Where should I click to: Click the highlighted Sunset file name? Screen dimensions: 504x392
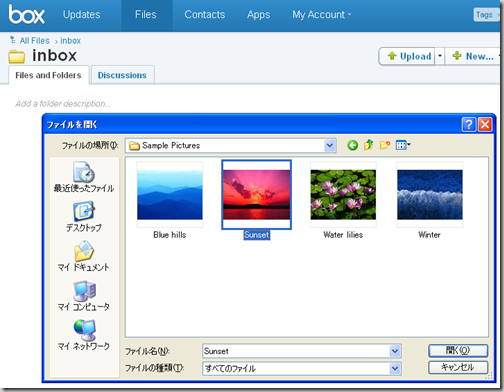click(256, 235)
